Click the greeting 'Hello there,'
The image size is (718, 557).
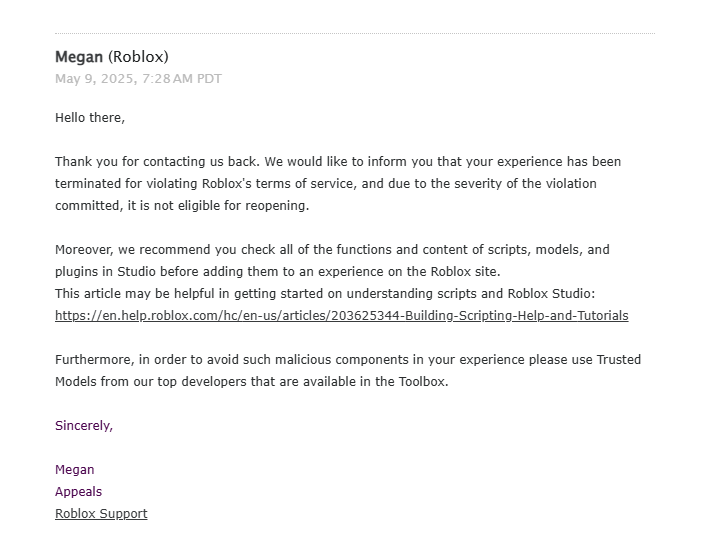90,118
